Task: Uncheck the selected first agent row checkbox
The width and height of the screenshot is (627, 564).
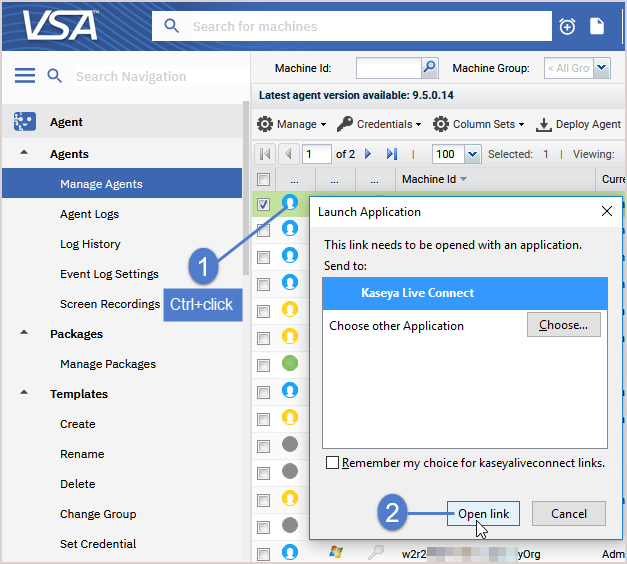Action: pos(264,204)
